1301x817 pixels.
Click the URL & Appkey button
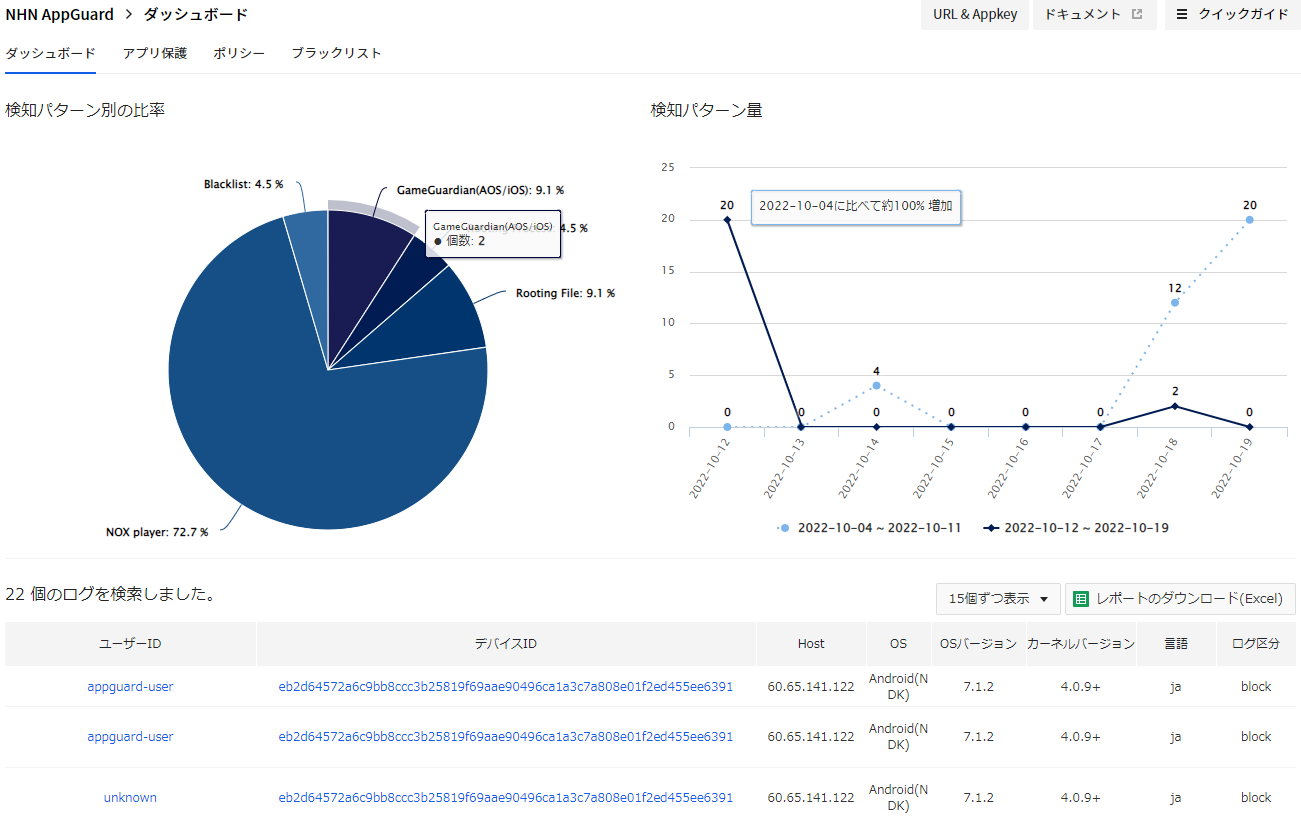click(x=974, y=14)
